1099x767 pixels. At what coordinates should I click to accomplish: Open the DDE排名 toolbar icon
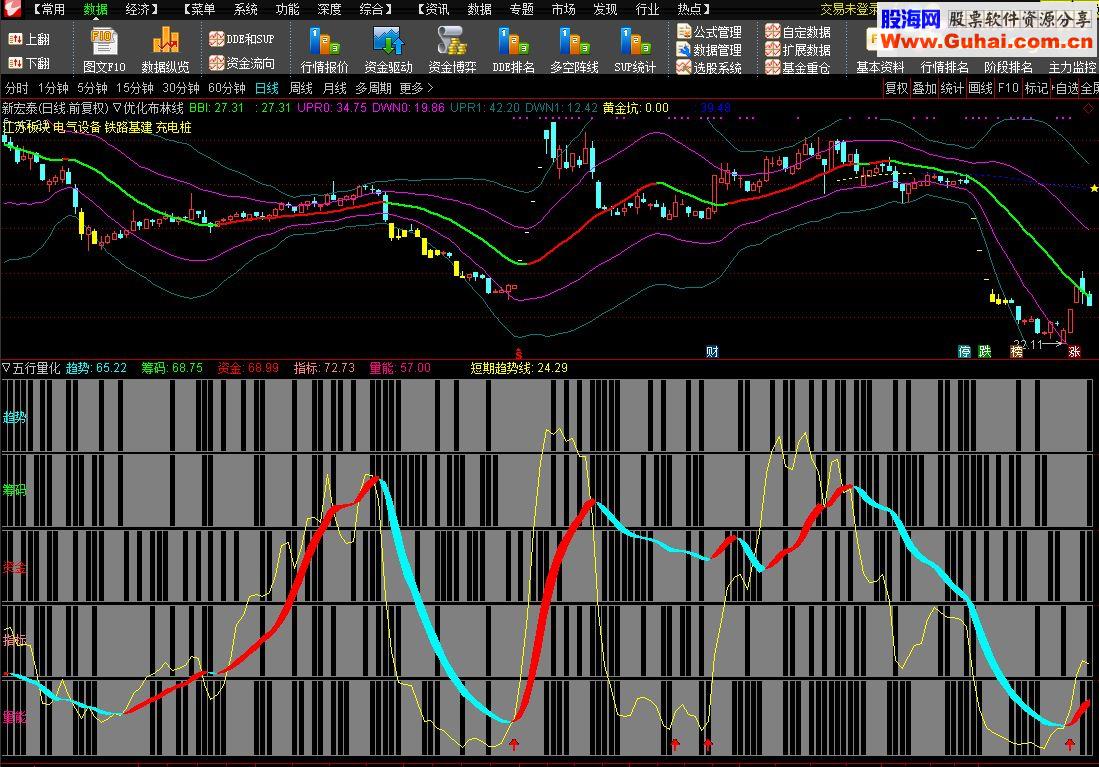pyautogui.click(x=513, y=41)
